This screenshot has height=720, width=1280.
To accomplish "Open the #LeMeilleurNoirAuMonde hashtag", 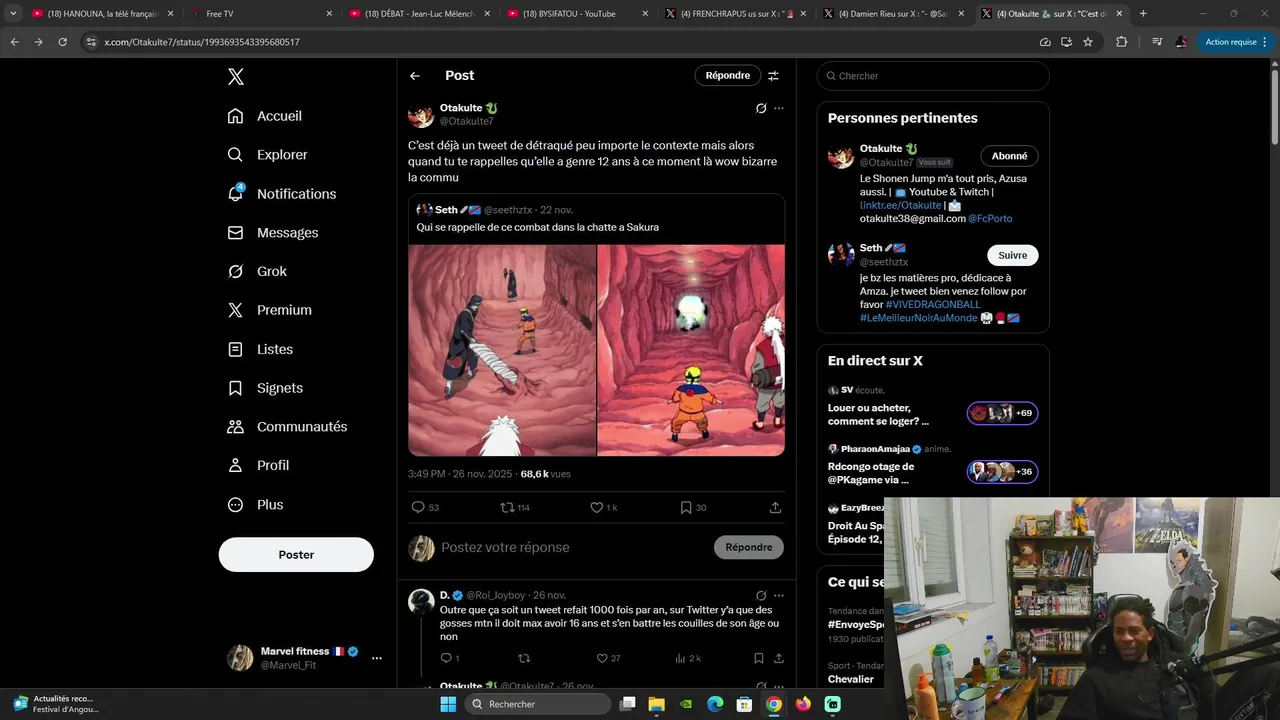I will point(918,318).
